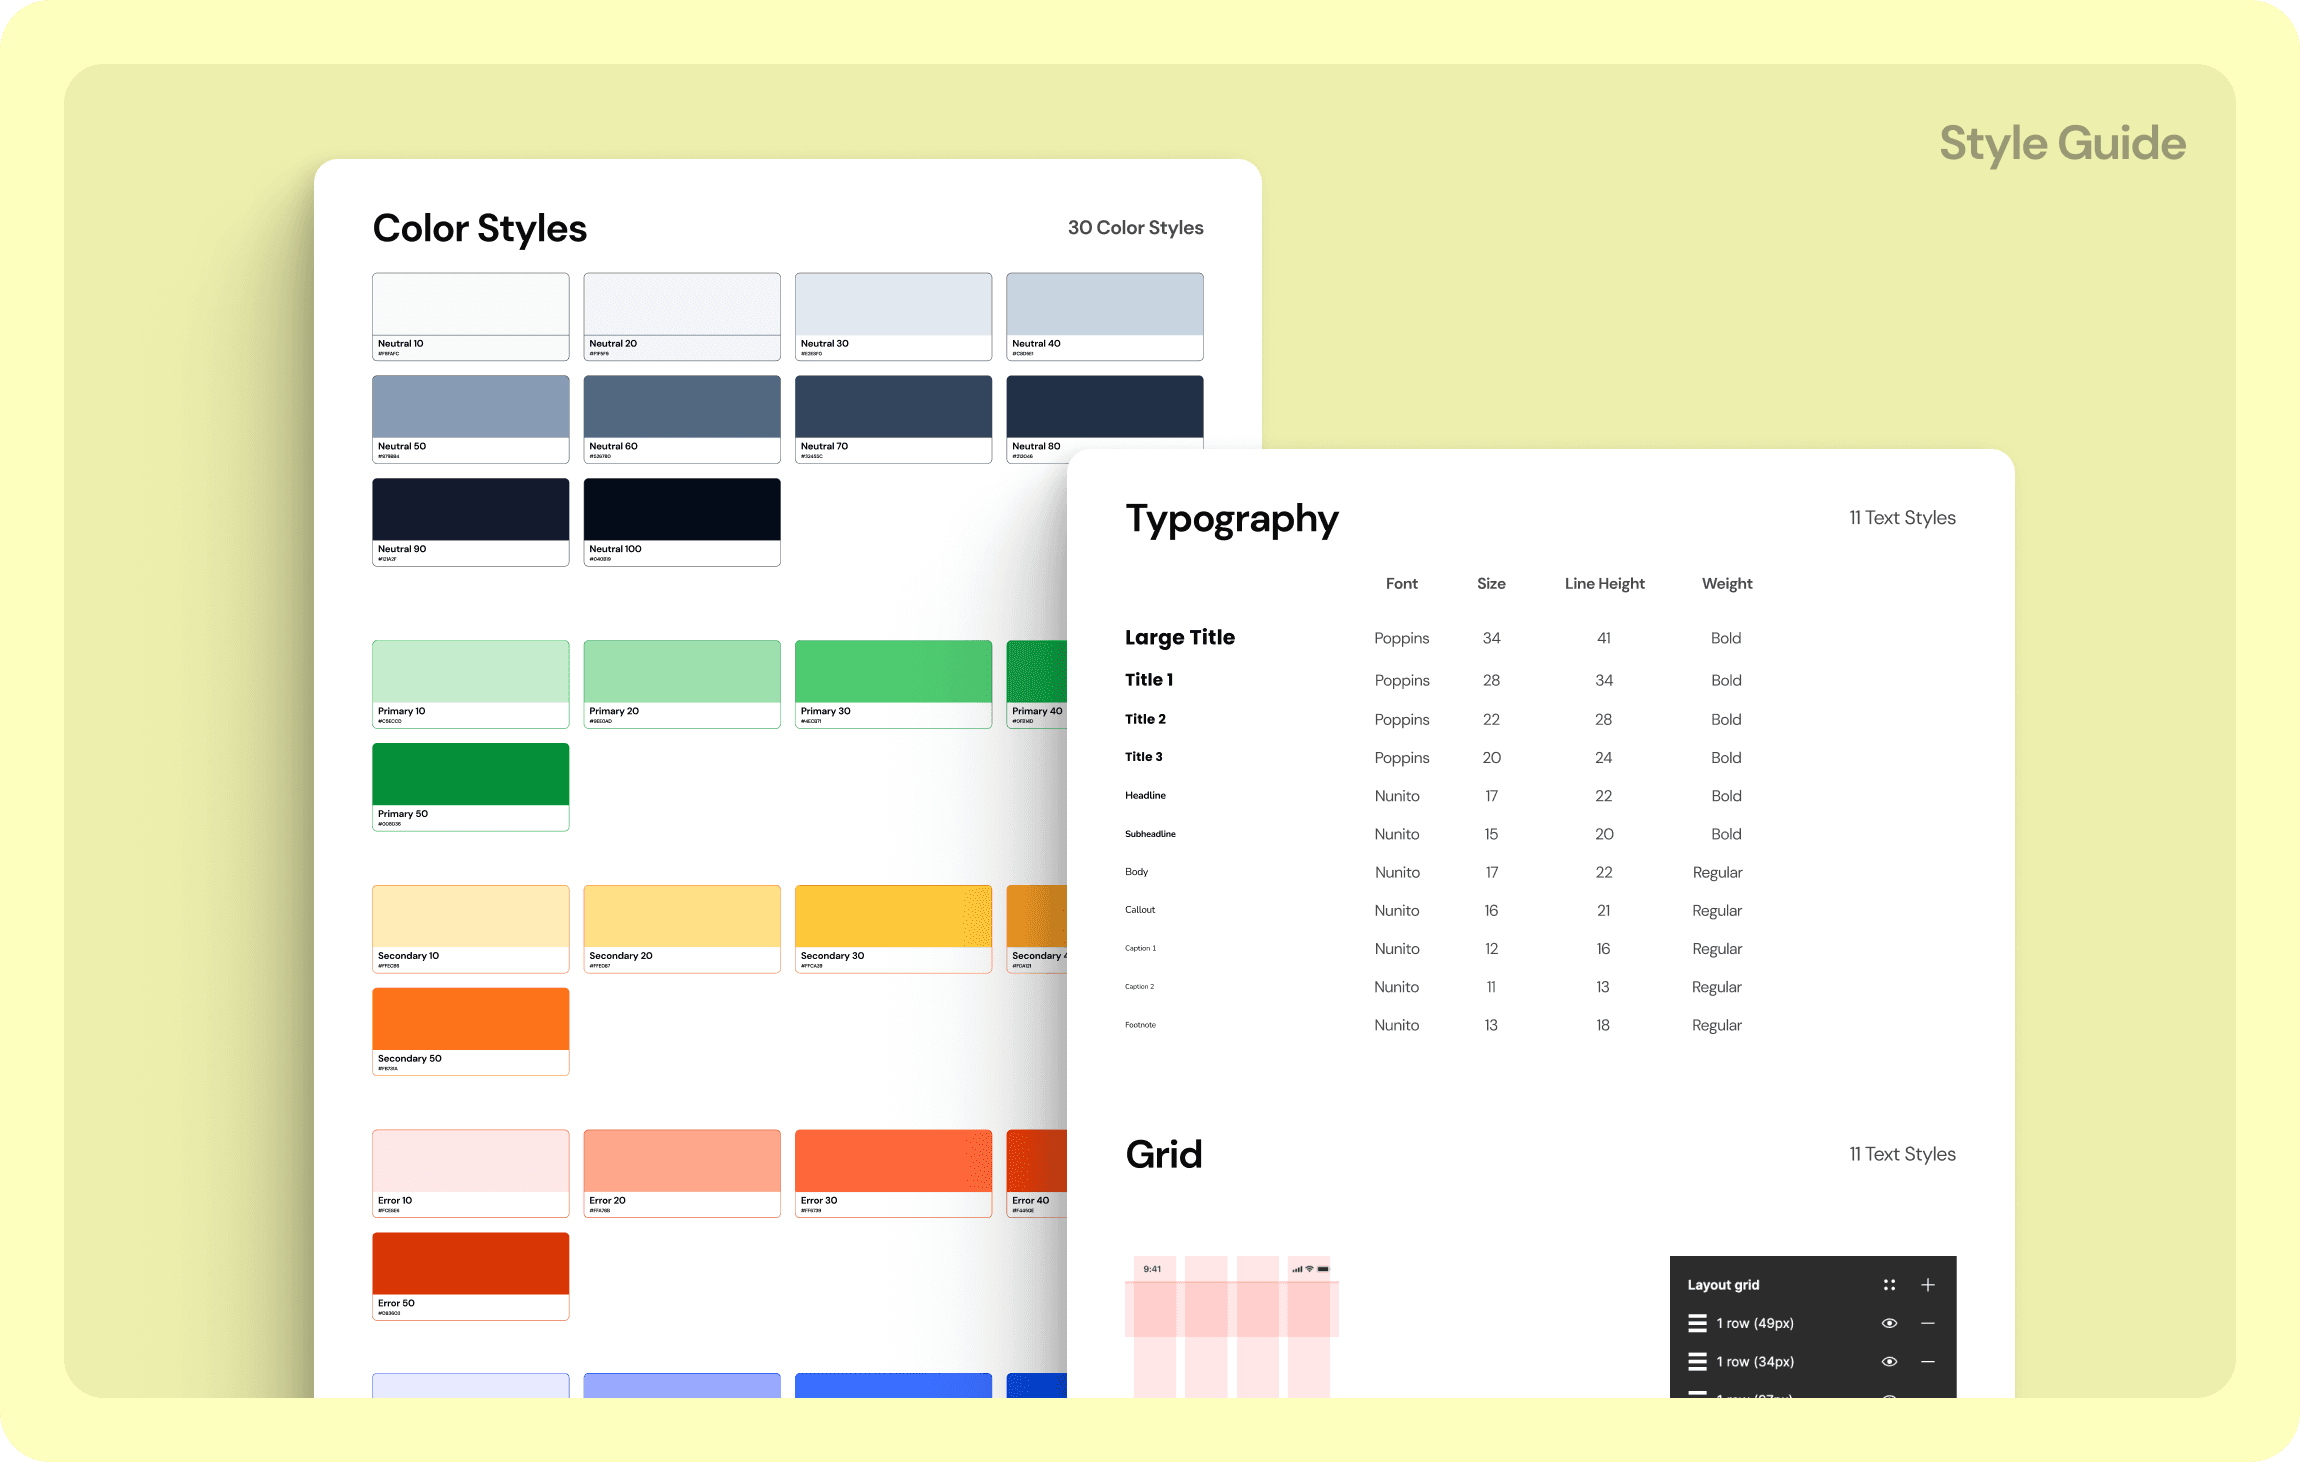The image size is (2300, 1462).
Task: Add a new layout grid with plus
Action: tap(1928, 1285)
